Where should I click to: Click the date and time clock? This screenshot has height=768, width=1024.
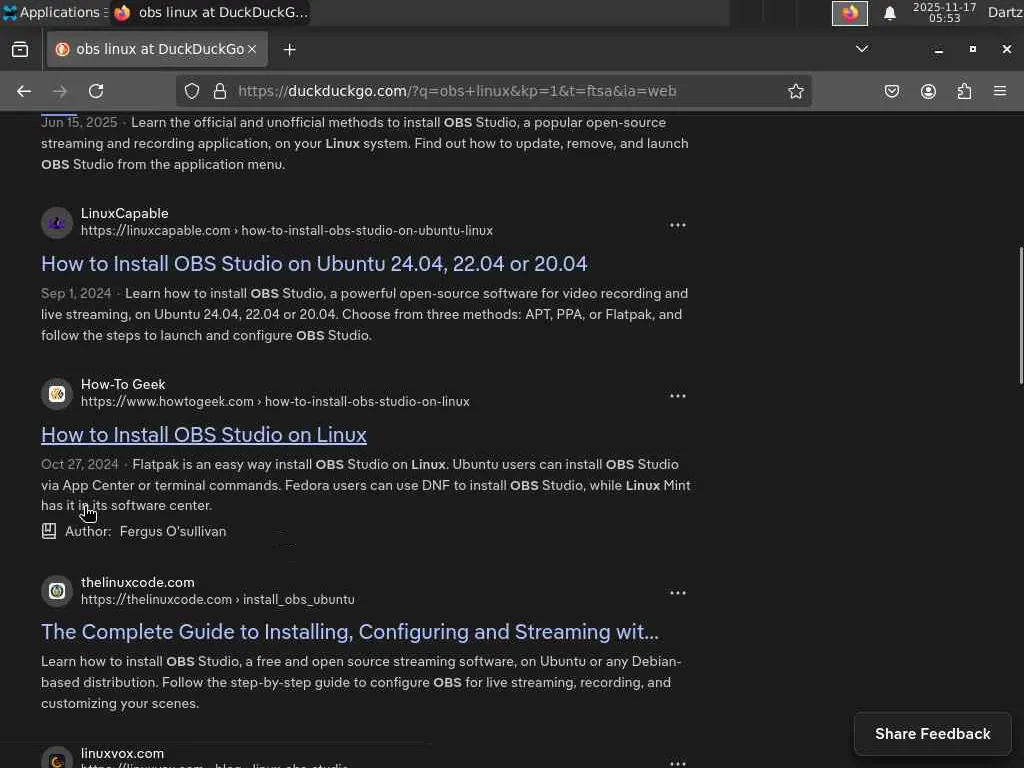tap(944, 12)
